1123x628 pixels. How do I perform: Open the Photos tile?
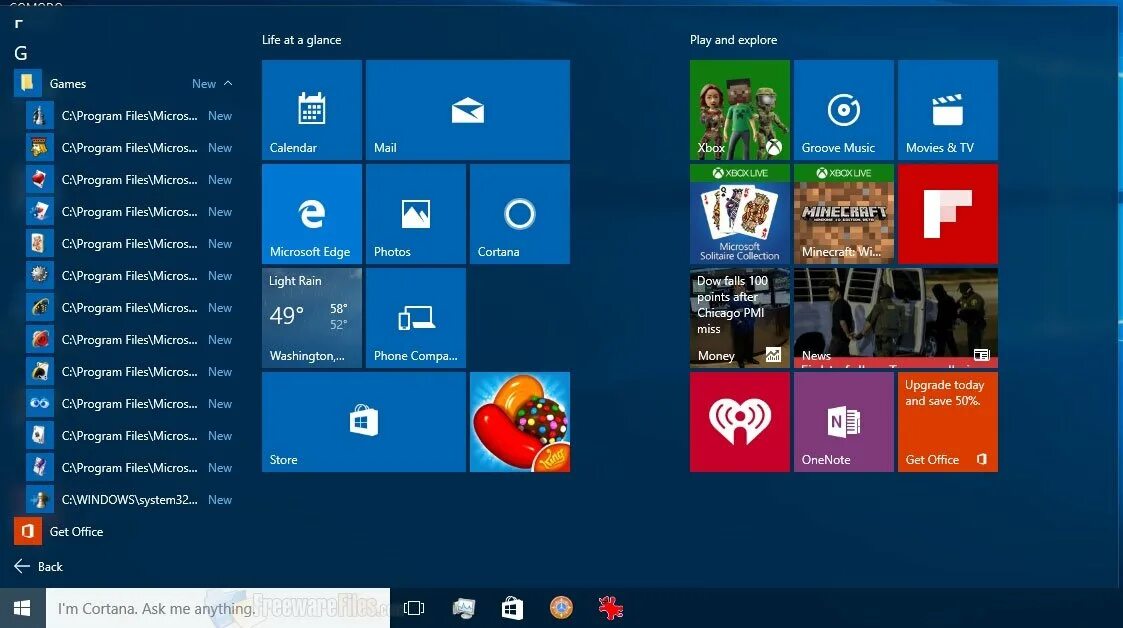coord(415,213)
